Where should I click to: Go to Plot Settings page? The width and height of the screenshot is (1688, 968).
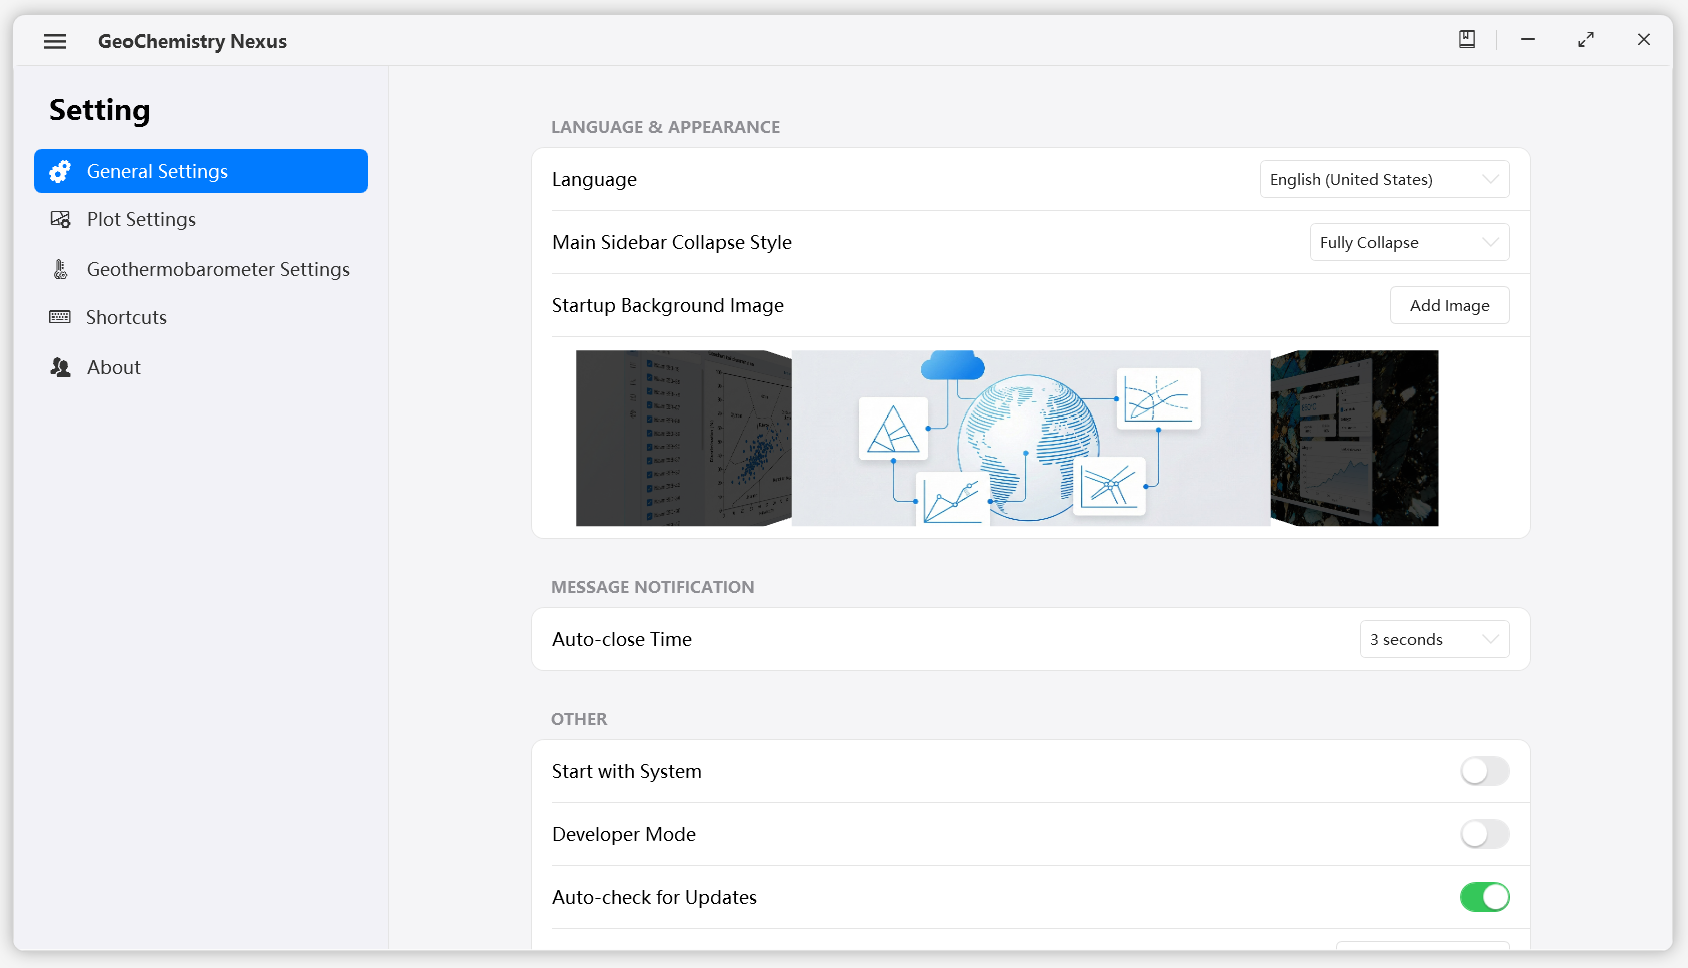201,219
